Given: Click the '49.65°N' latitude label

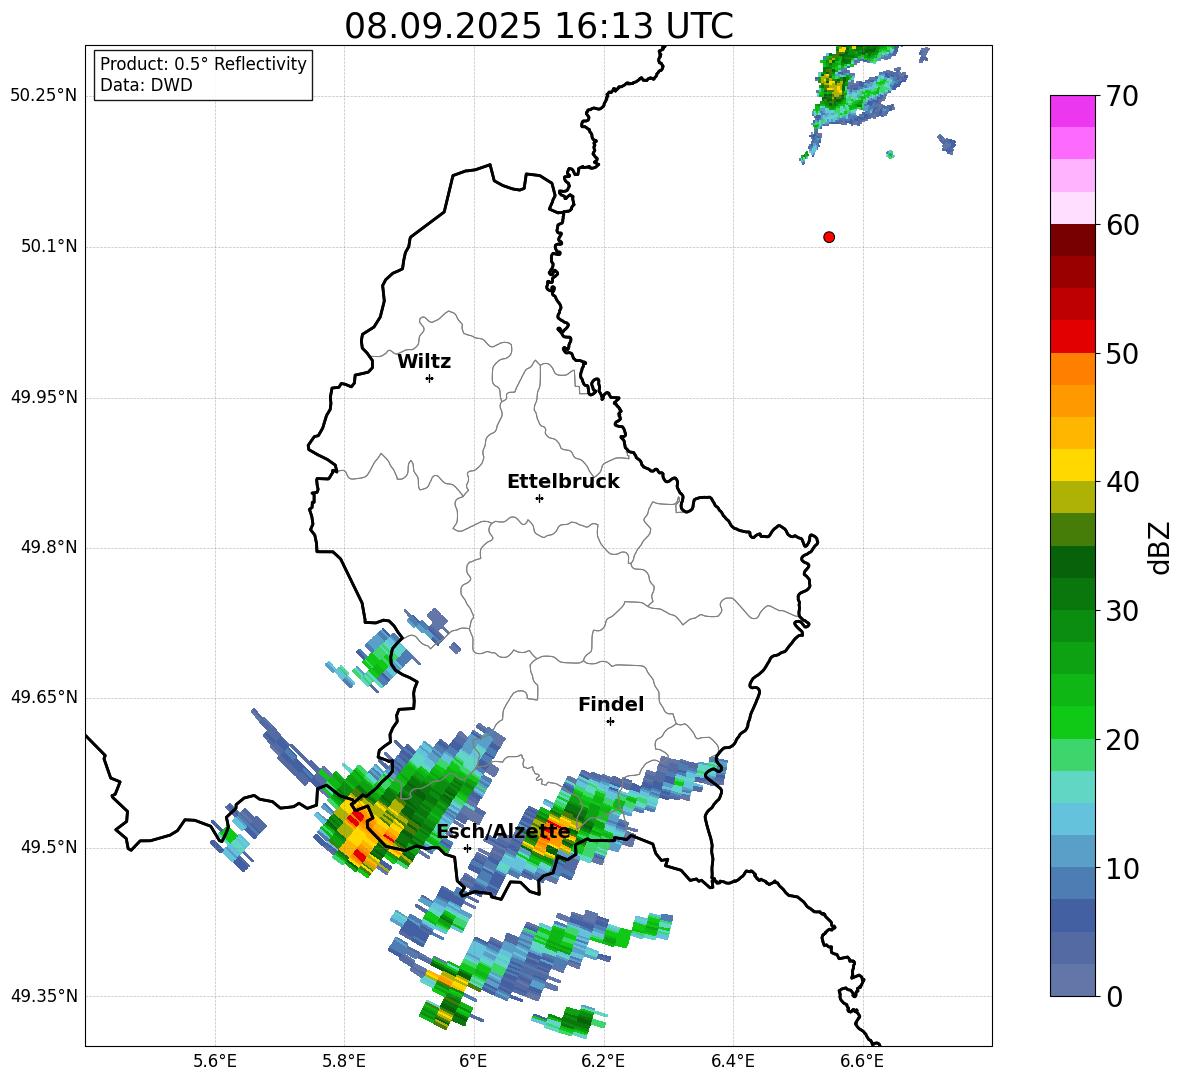Looking at the screenshot, I should click(44, 696).
